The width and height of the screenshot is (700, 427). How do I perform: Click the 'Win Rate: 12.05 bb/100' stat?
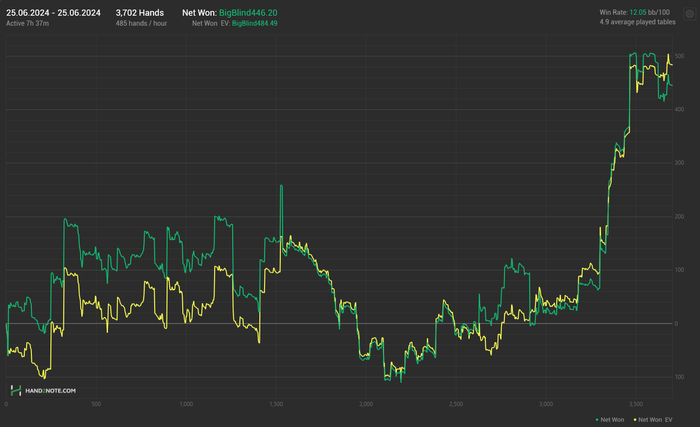tap(634, 13)
